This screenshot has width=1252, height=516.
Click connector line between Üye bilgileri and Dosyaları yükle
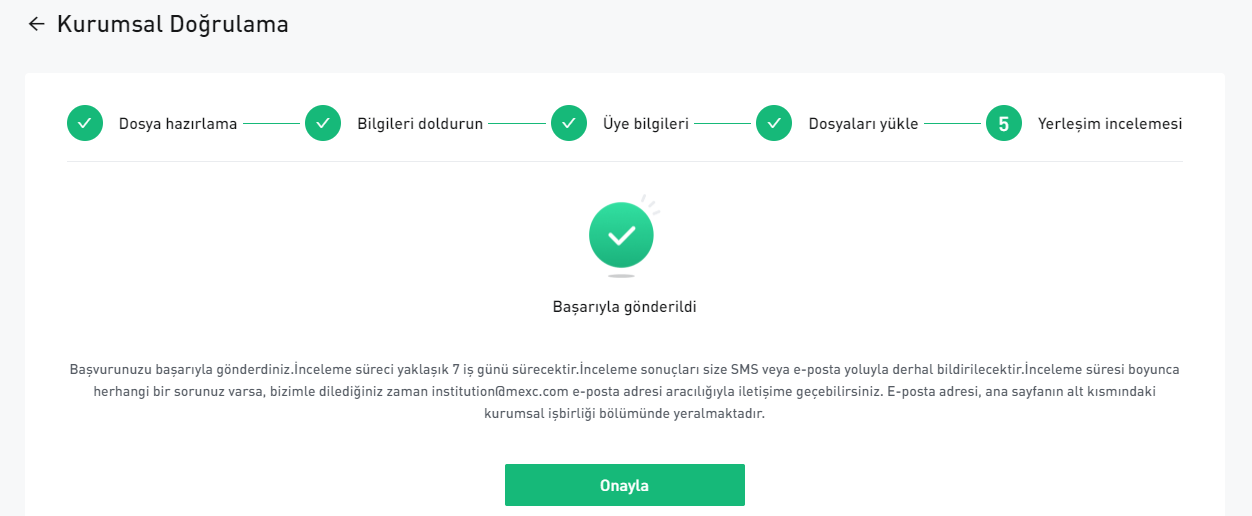(x=722, y=124)
